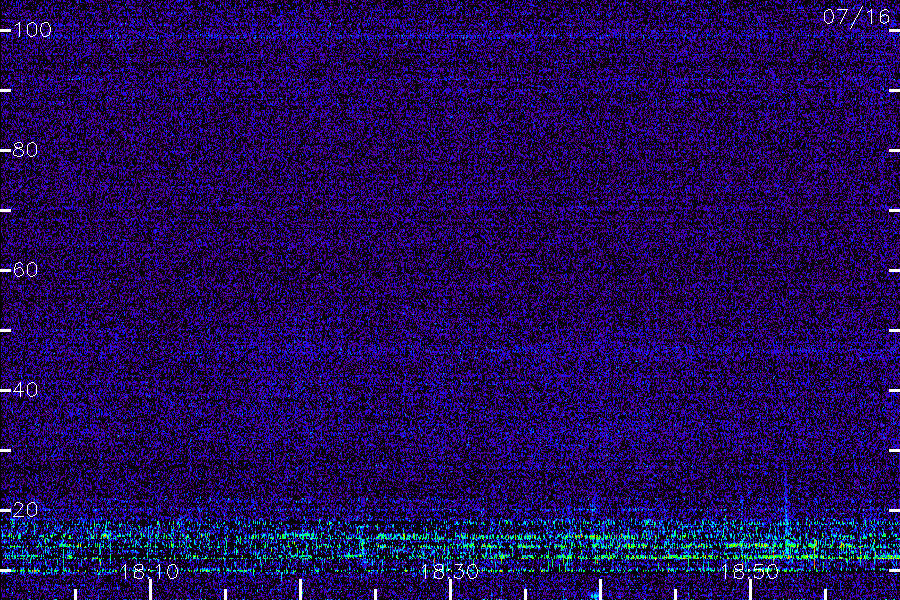The height and width of the screenshot is (600, 900).
Task: Click the 20 frequency axis label
Action: click(25, 510)
